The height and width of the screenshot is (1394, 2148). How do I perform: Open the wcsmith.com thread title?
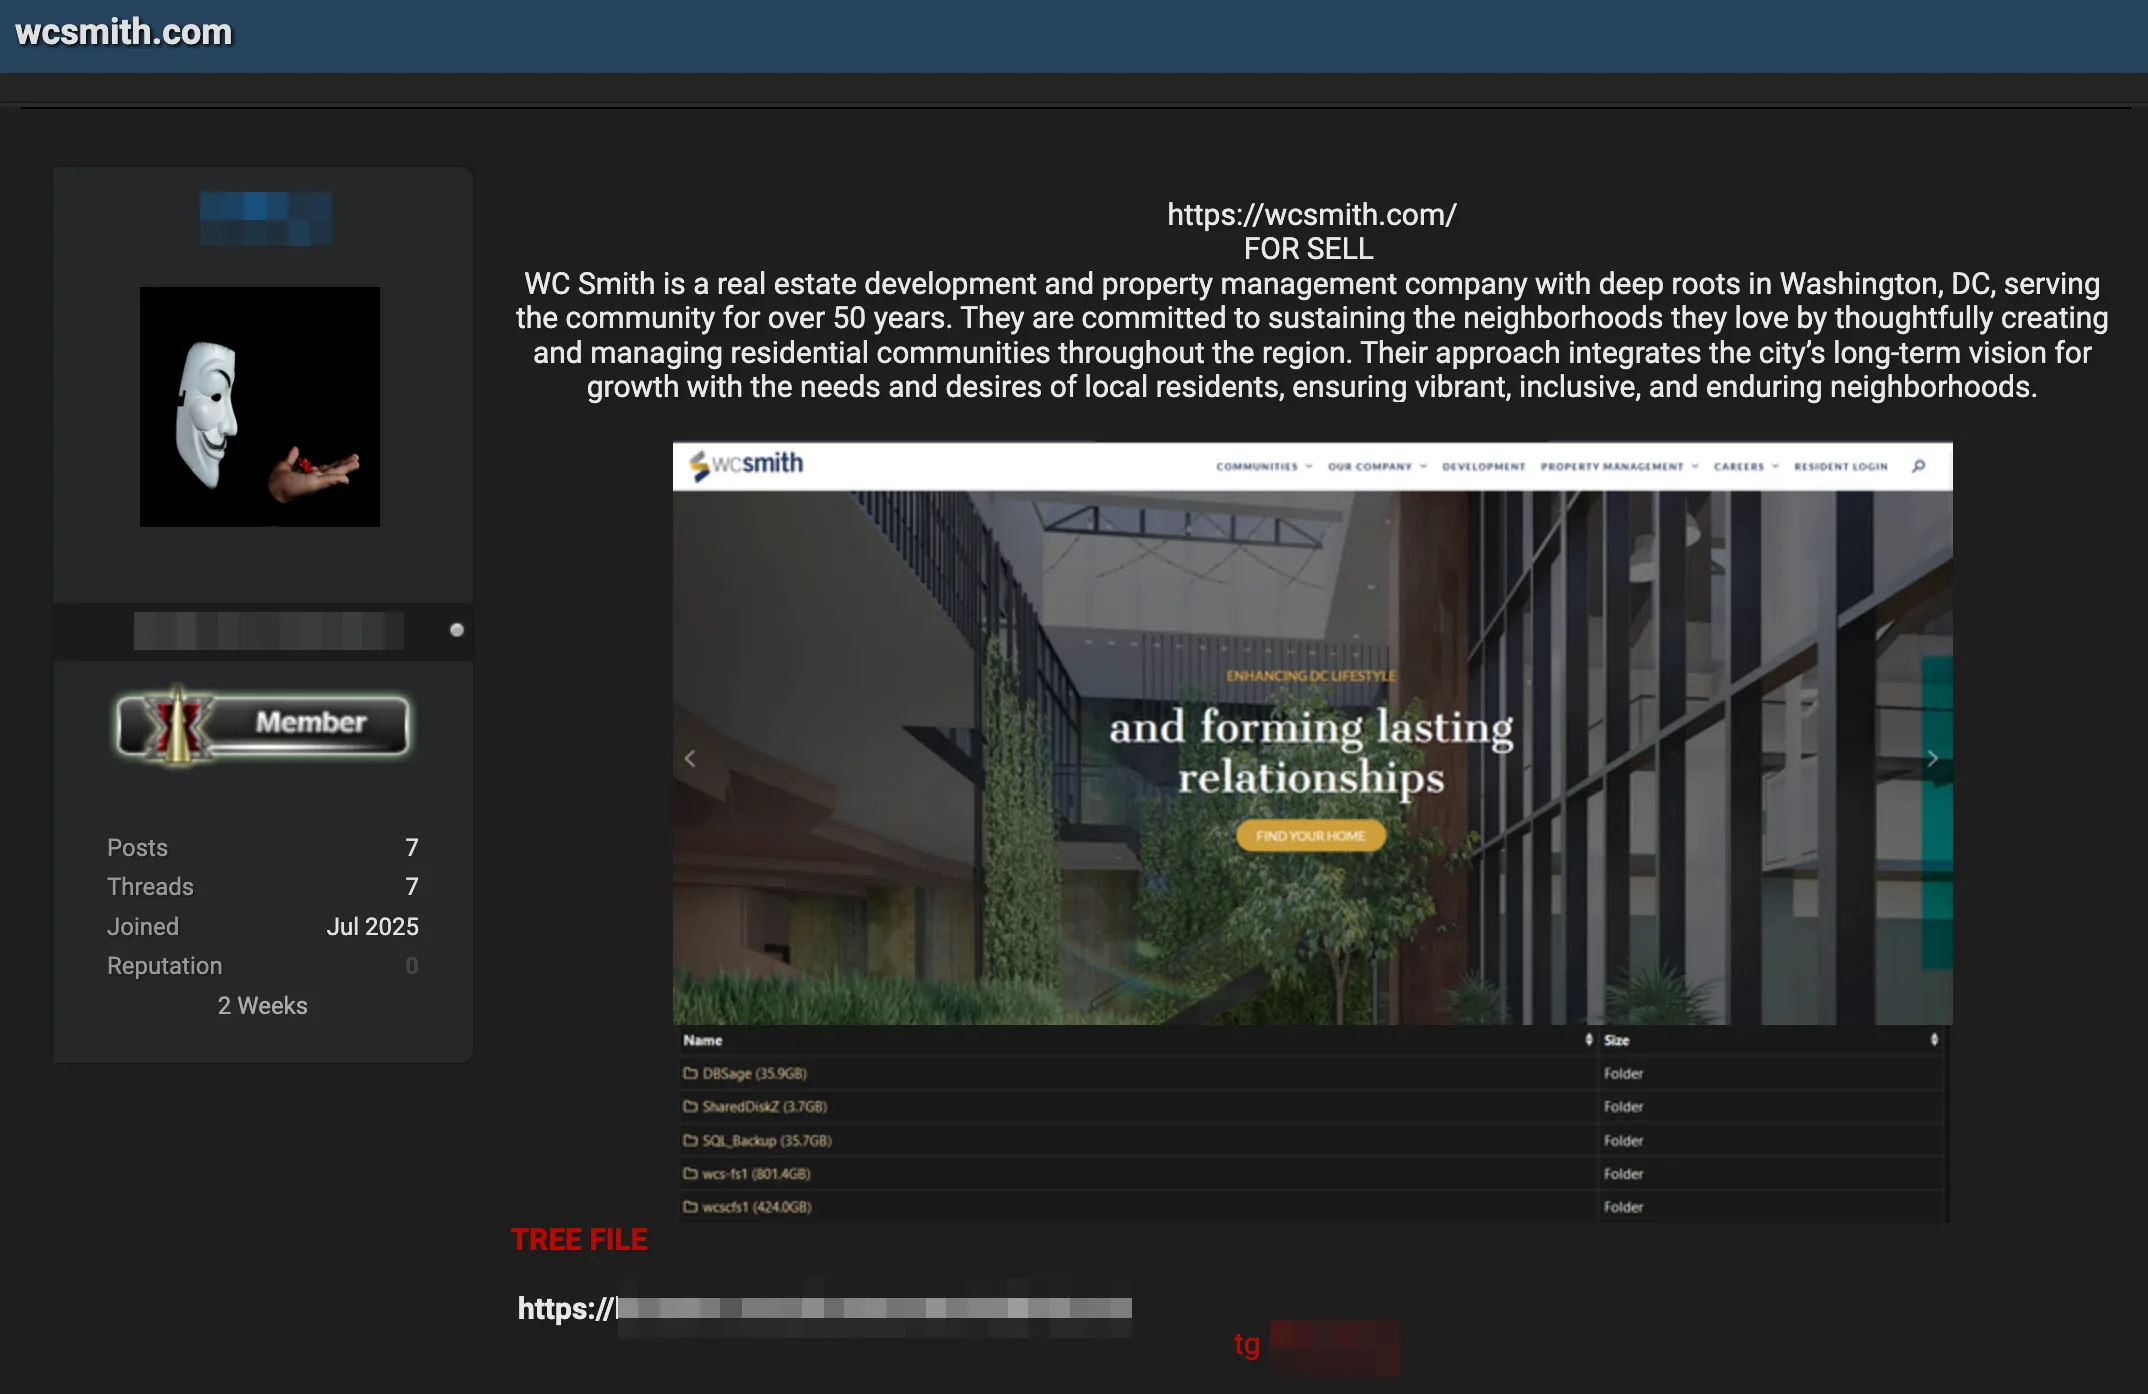pyautogui.click(x=123, y=32)
